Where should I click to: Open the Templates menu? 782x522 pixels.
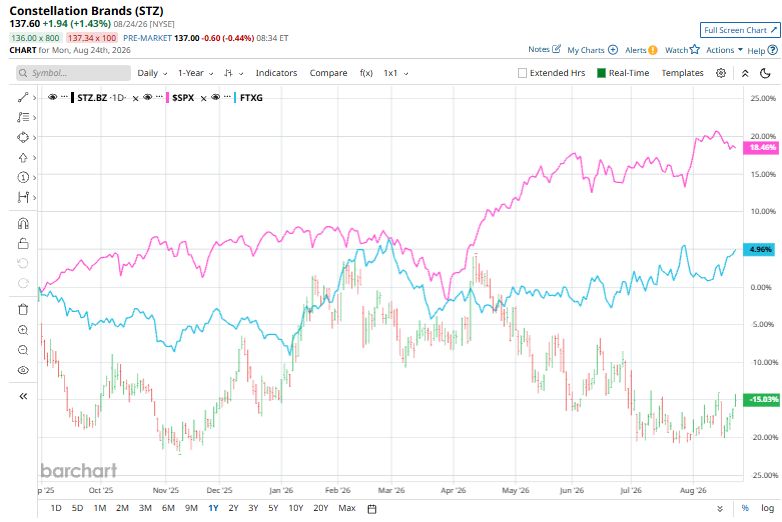point(682,73)
